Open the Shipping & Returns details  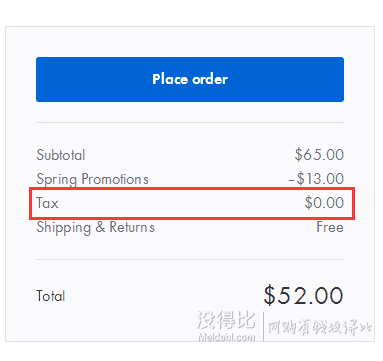pos(95,228)
